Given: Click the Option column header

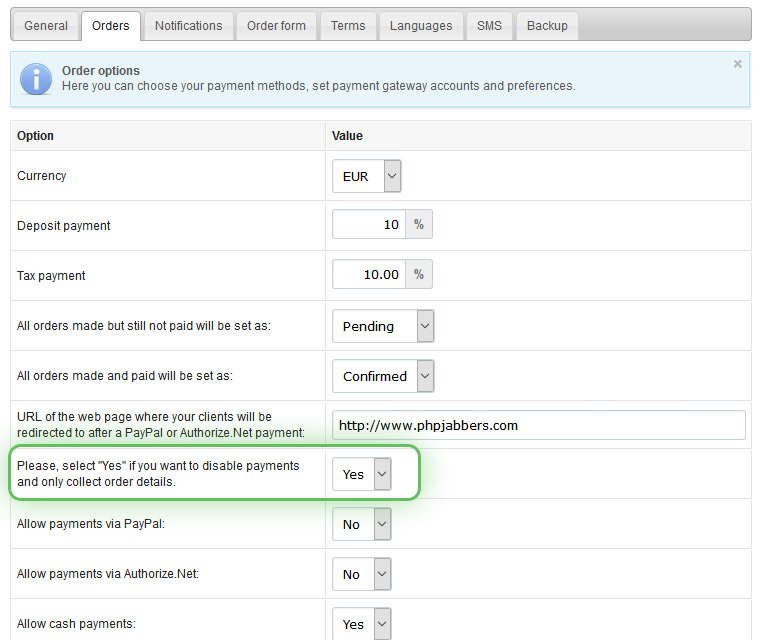Looking at the screenshot, I should (35, 136).
